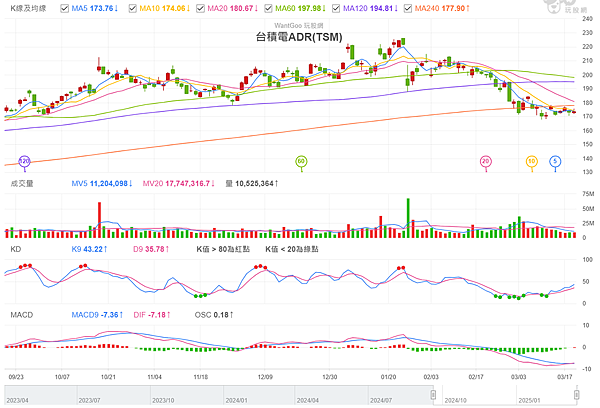
Task: Toggle the MA20 checkbox off
Action: click(200, 8)
